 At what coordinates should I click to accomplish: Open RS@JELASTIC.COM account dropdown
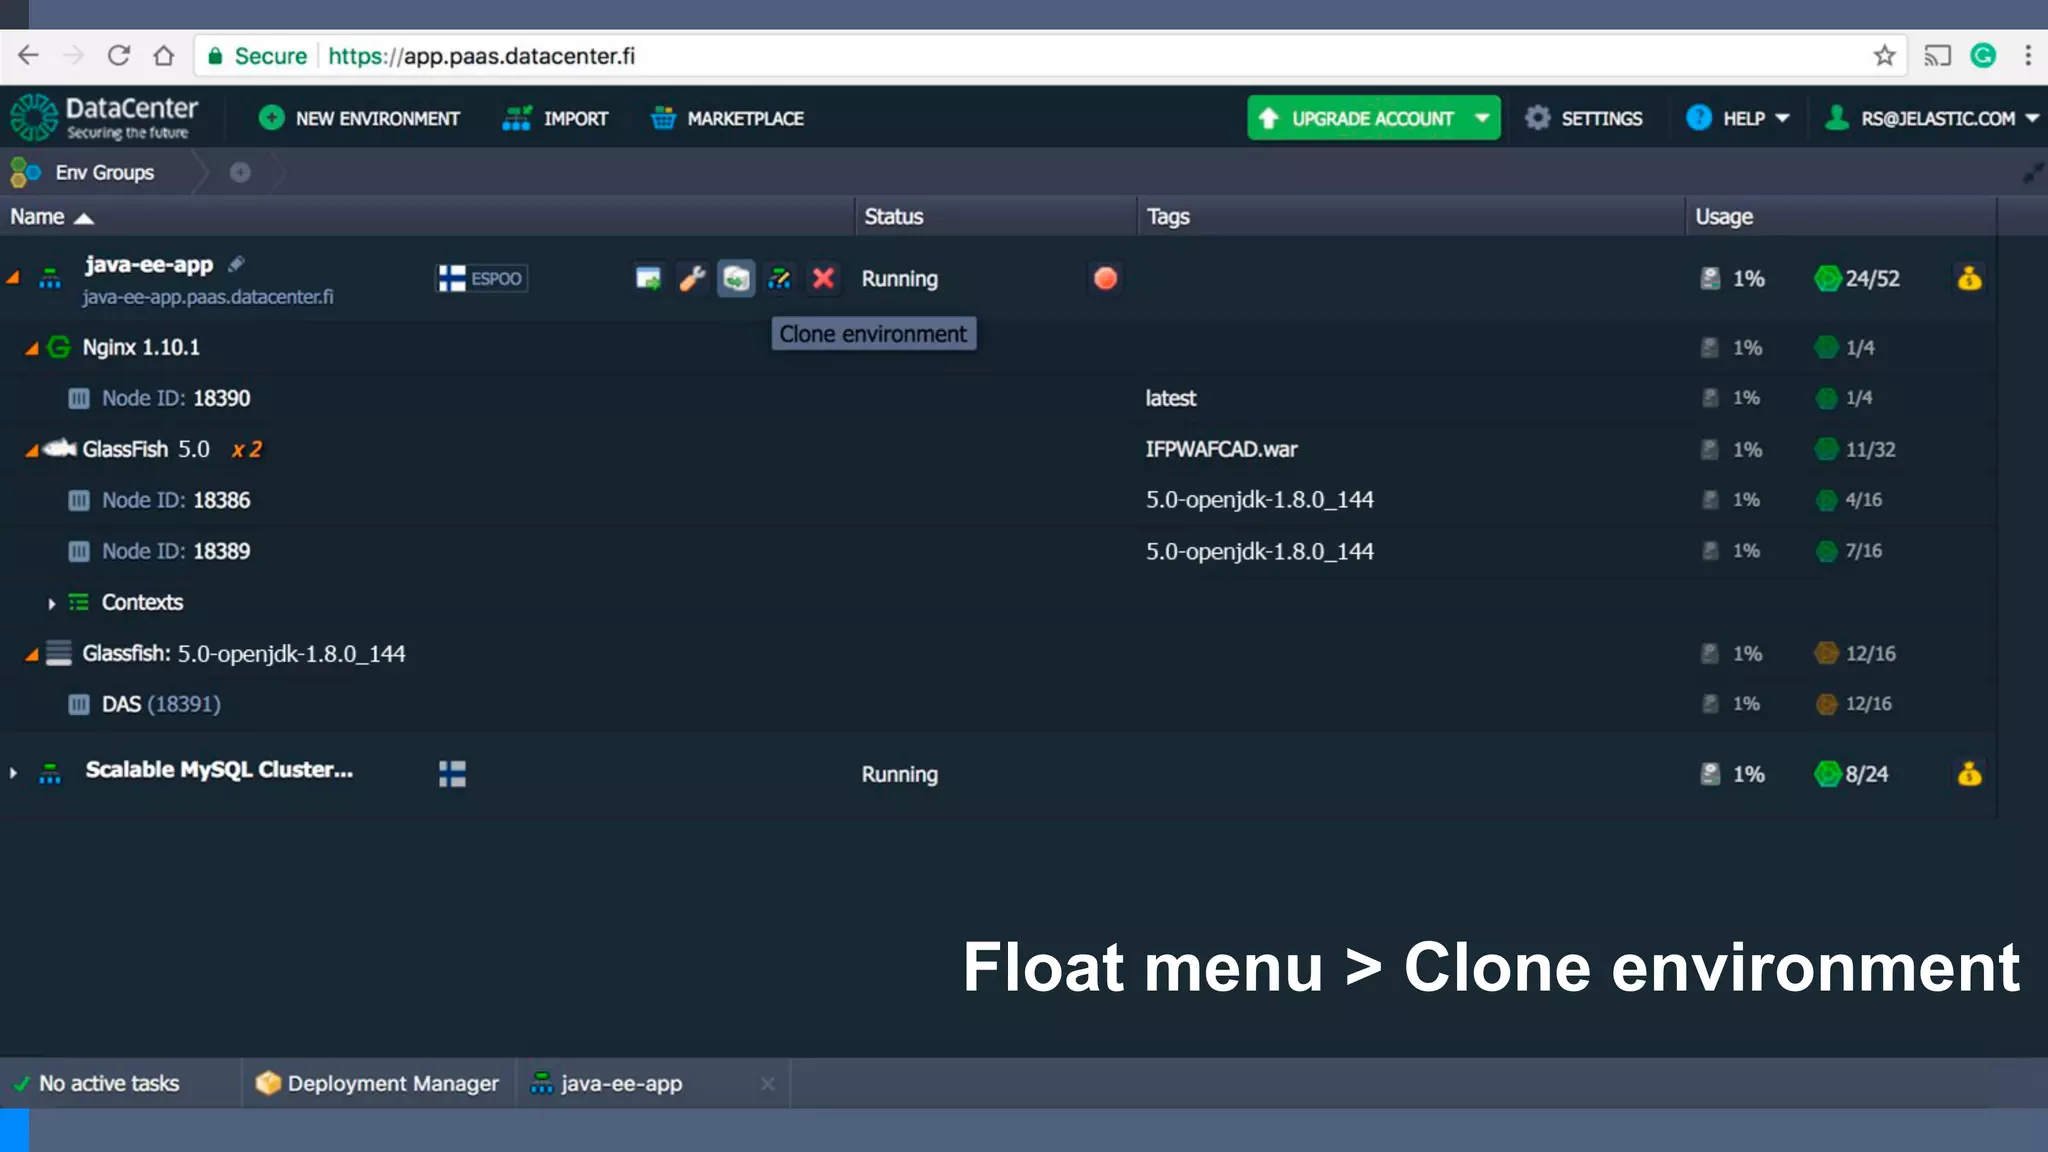[x=1932, y=118]
